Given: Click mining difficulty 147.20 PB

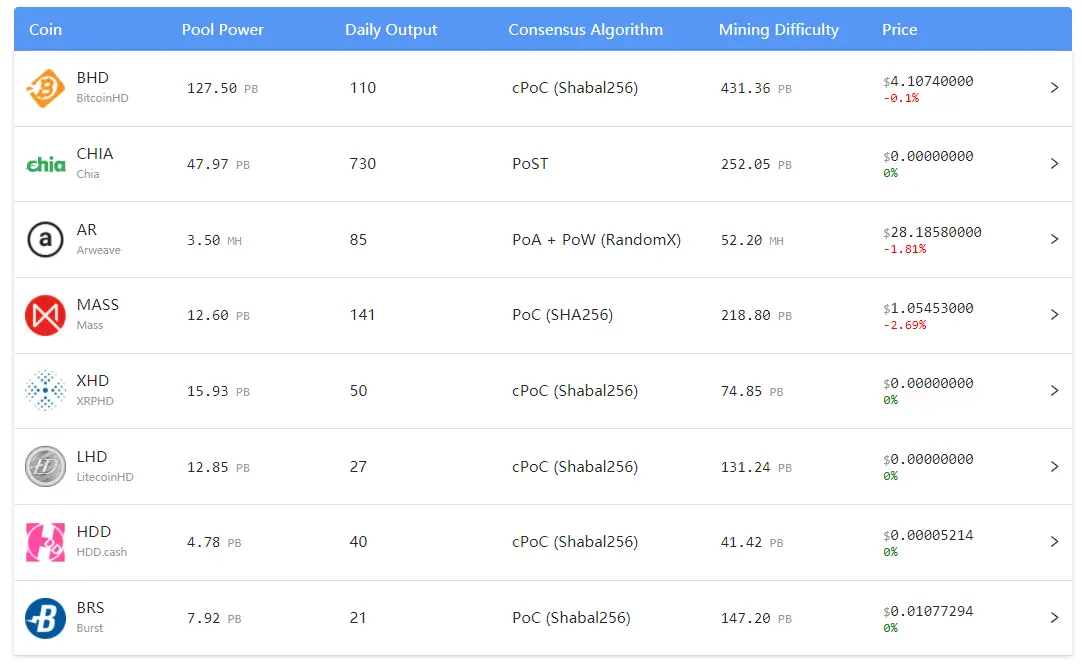Looking at the screenshot, I should tap(756, 619).
